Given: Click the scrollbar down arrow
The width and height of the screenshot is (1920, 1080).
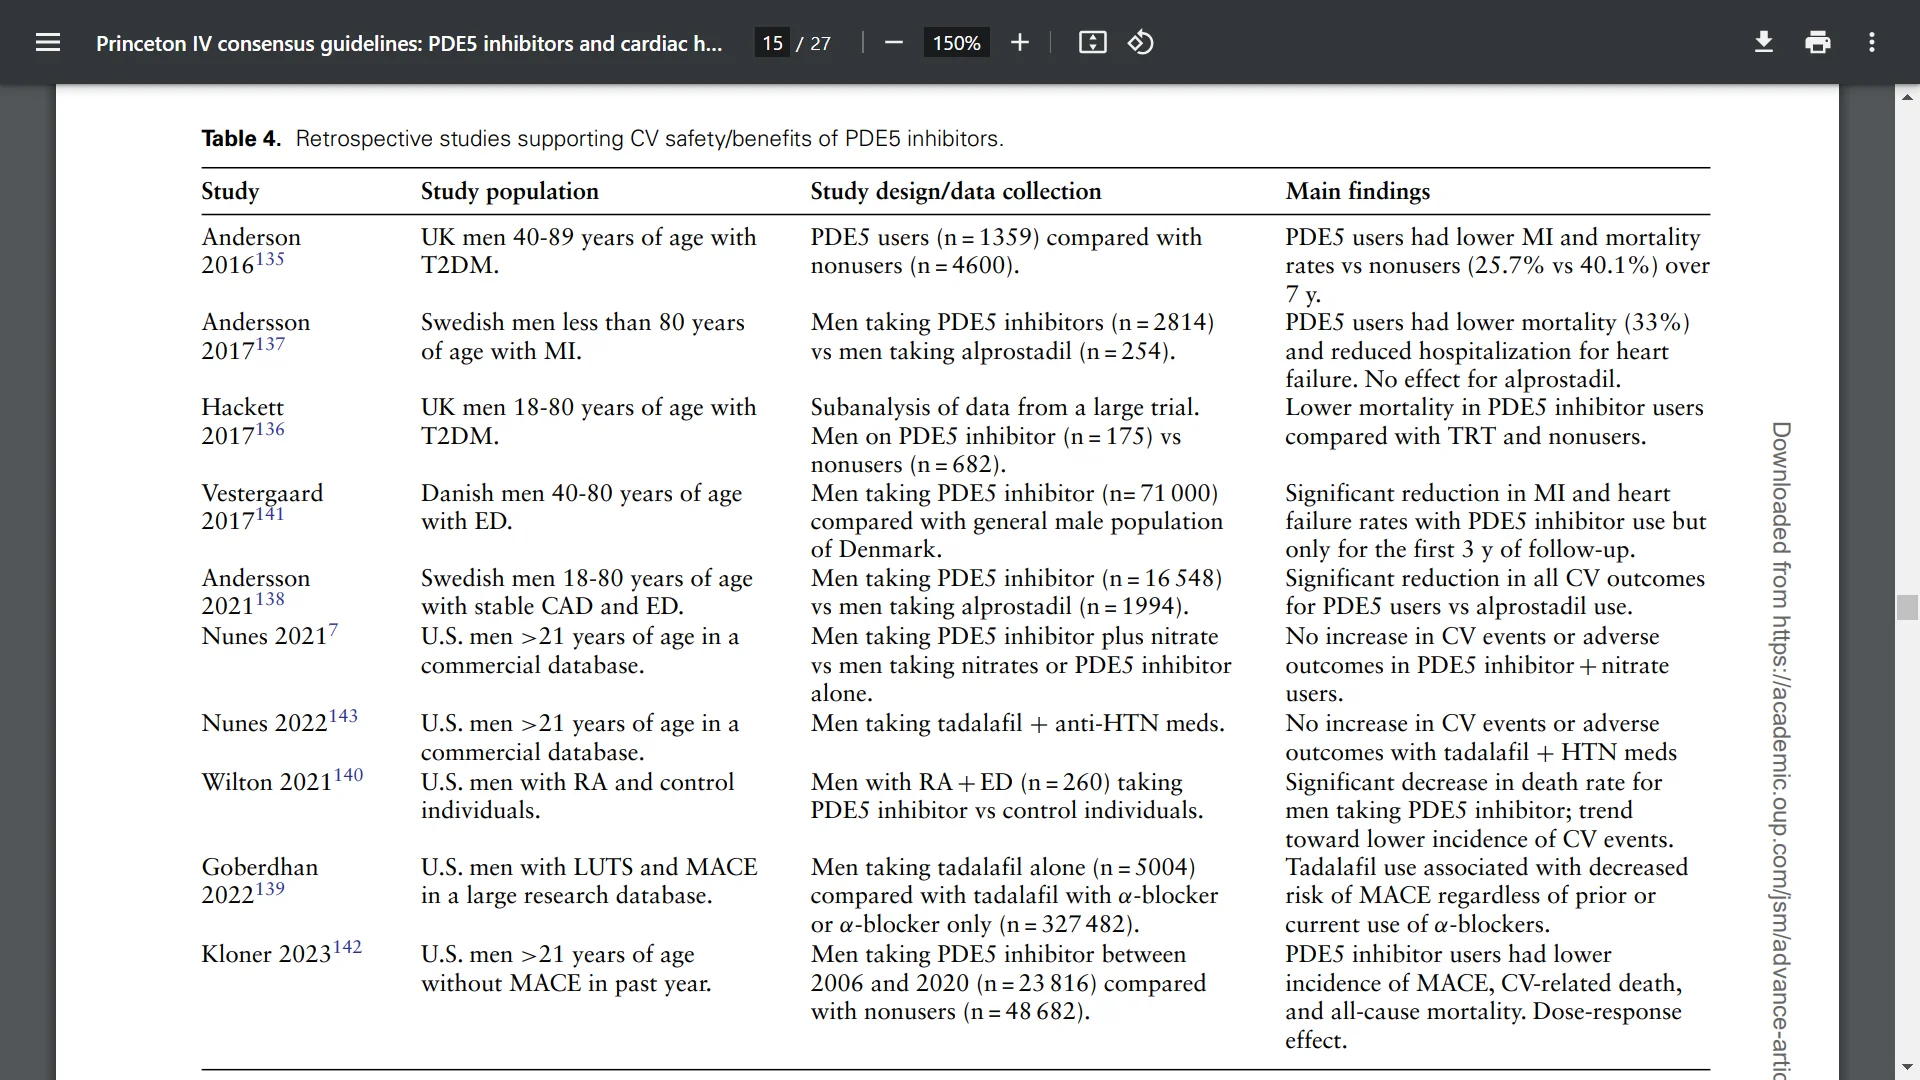Looking at the screenshot, I should [x=1907, y=1068].
